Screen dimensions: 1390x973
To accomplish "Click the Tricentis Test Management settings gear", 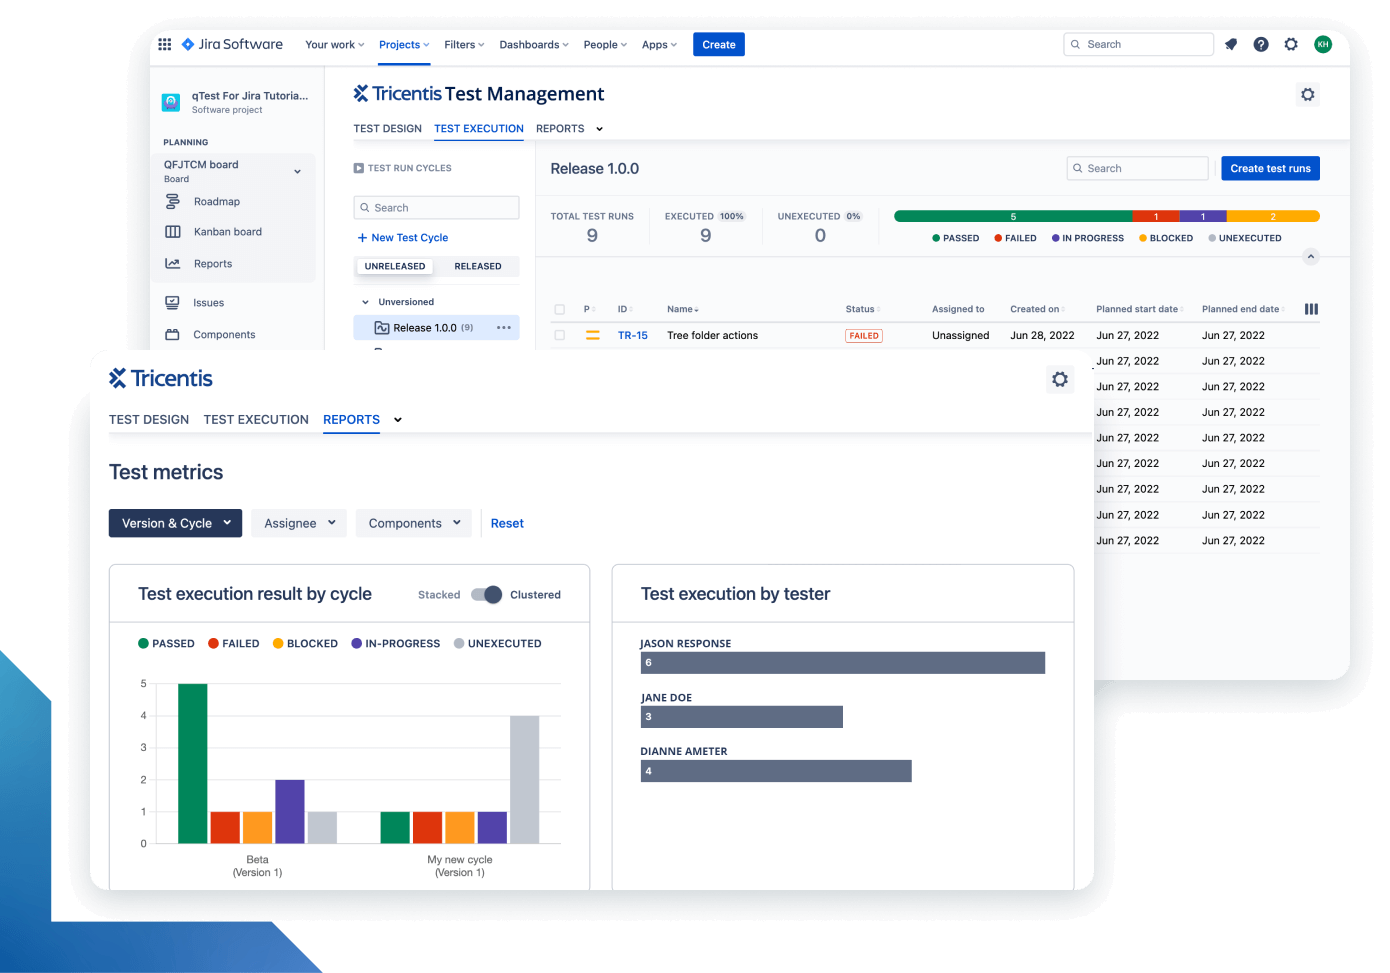I will pyautogui.click(x=1308, y=95).
